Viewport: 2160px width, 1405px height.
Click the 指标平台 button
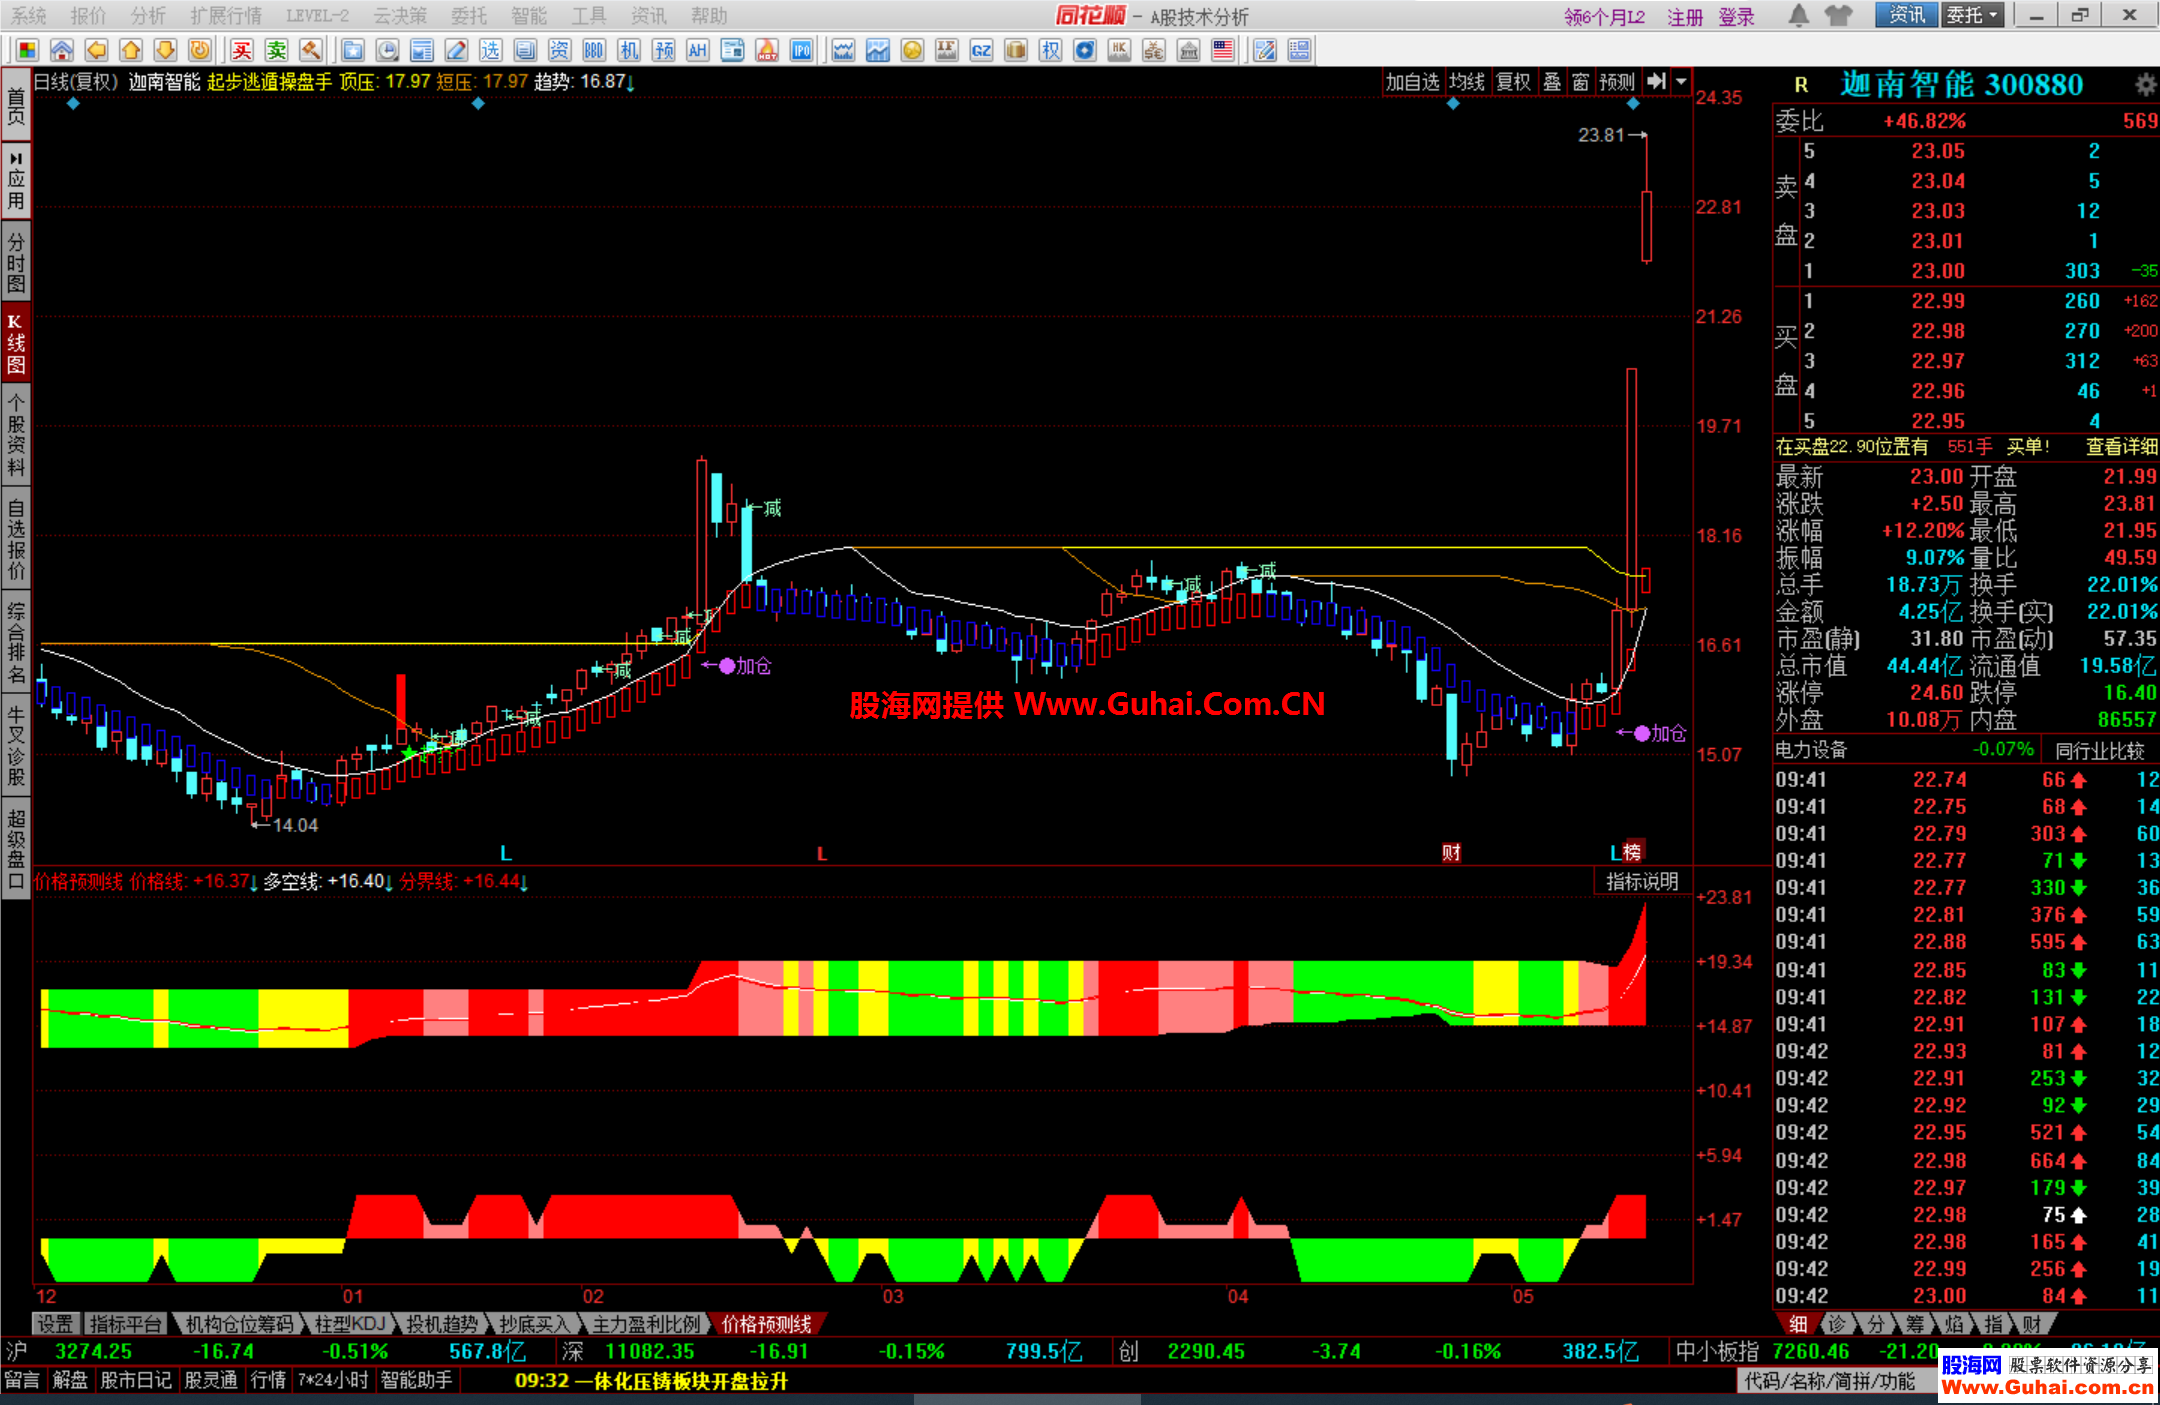coord(125,1324)
